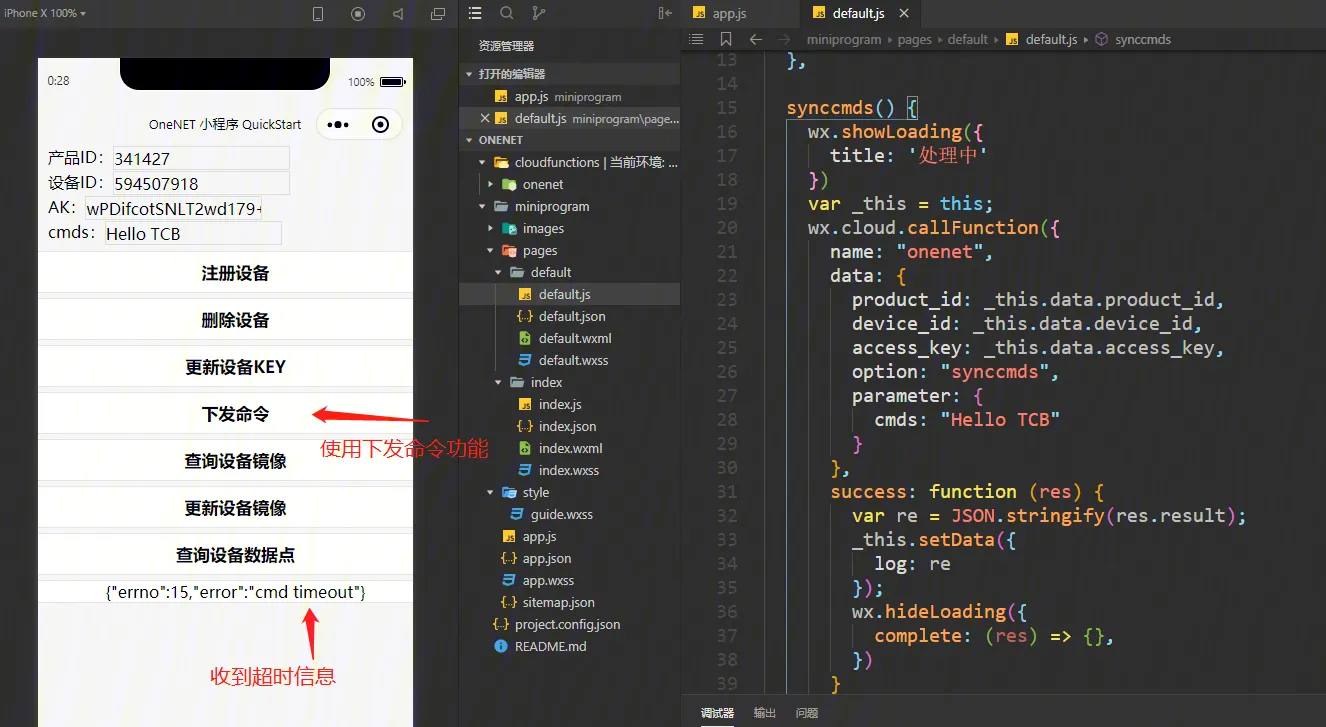Collapse the 打开的编辑器 section
Viewport: 1326px width, 727px height.
click(469, 74)
